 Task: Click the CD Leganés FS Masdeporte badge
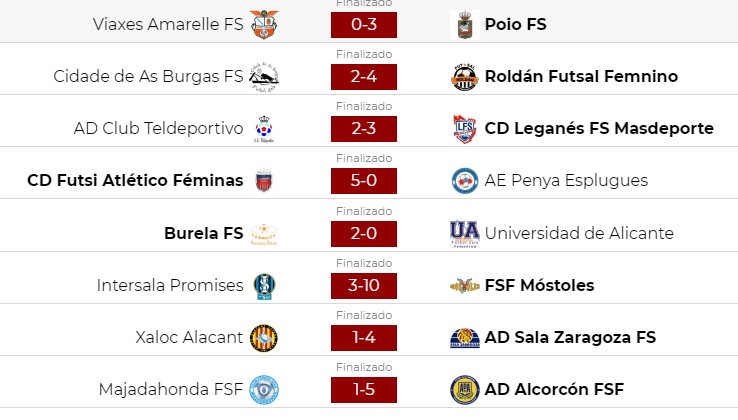pyautogui.click(x=465, y=129)
